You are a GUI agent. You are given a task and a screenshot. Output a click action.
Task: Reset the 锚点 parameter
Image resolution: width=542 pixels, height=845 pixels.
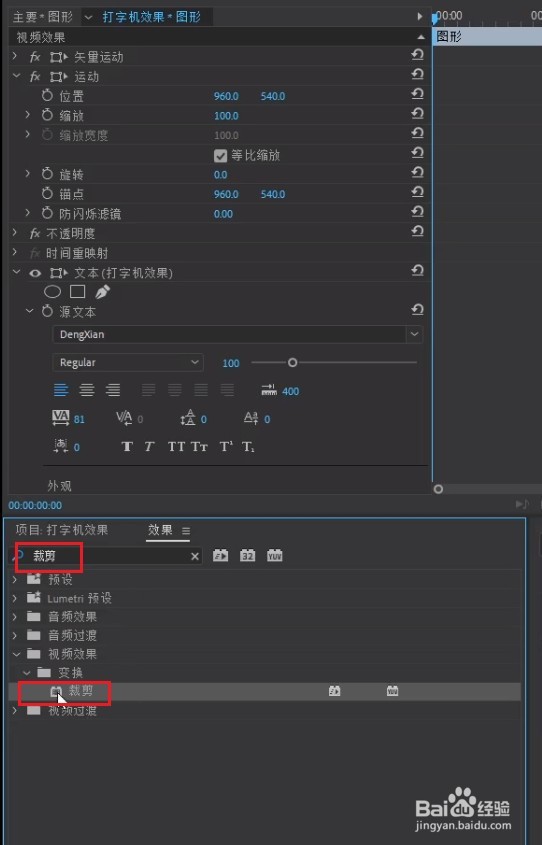pyautogui.click(x=417, y=192)
